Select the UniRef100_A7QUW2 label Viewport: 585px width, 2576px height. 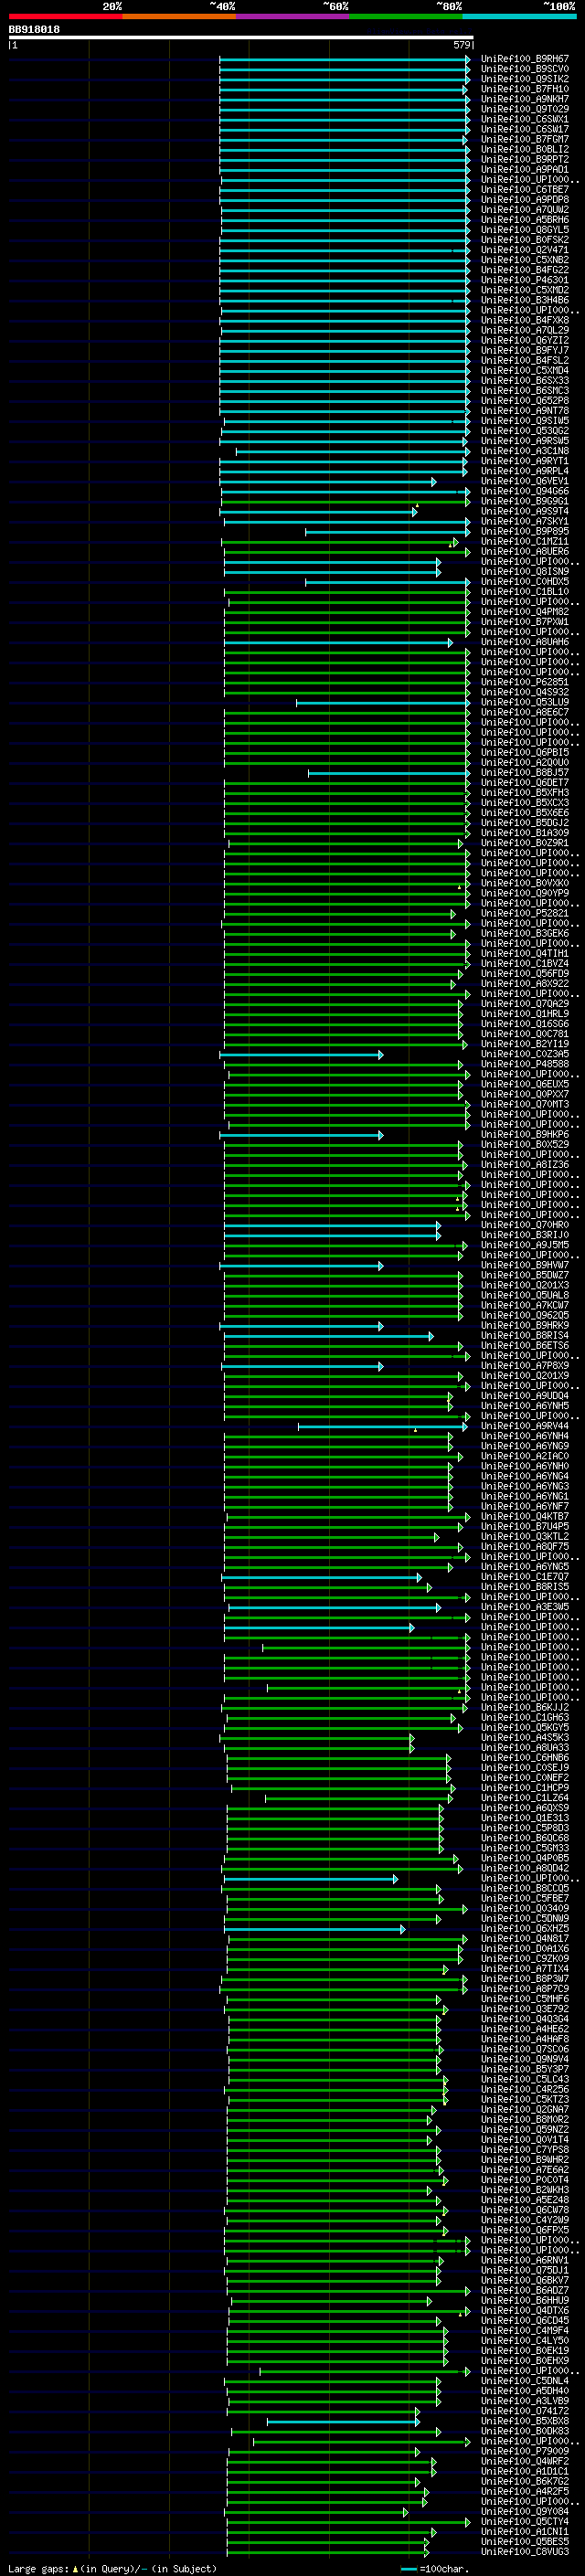[525, 210]
